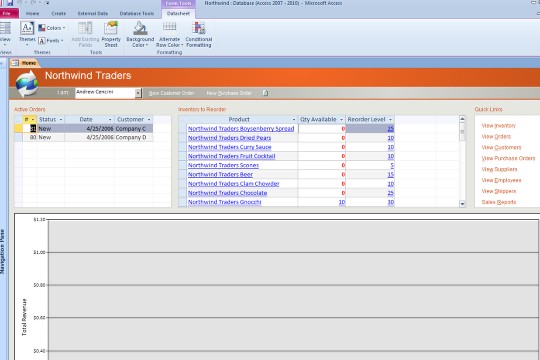
Task: Open the Background Color picker
Action: (140, 34)
